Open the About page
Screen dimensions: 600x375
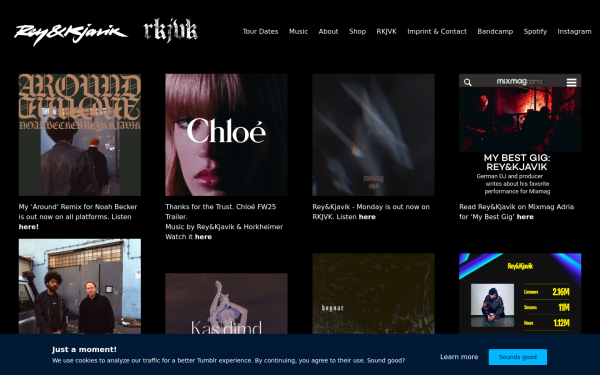click(328, 31)
